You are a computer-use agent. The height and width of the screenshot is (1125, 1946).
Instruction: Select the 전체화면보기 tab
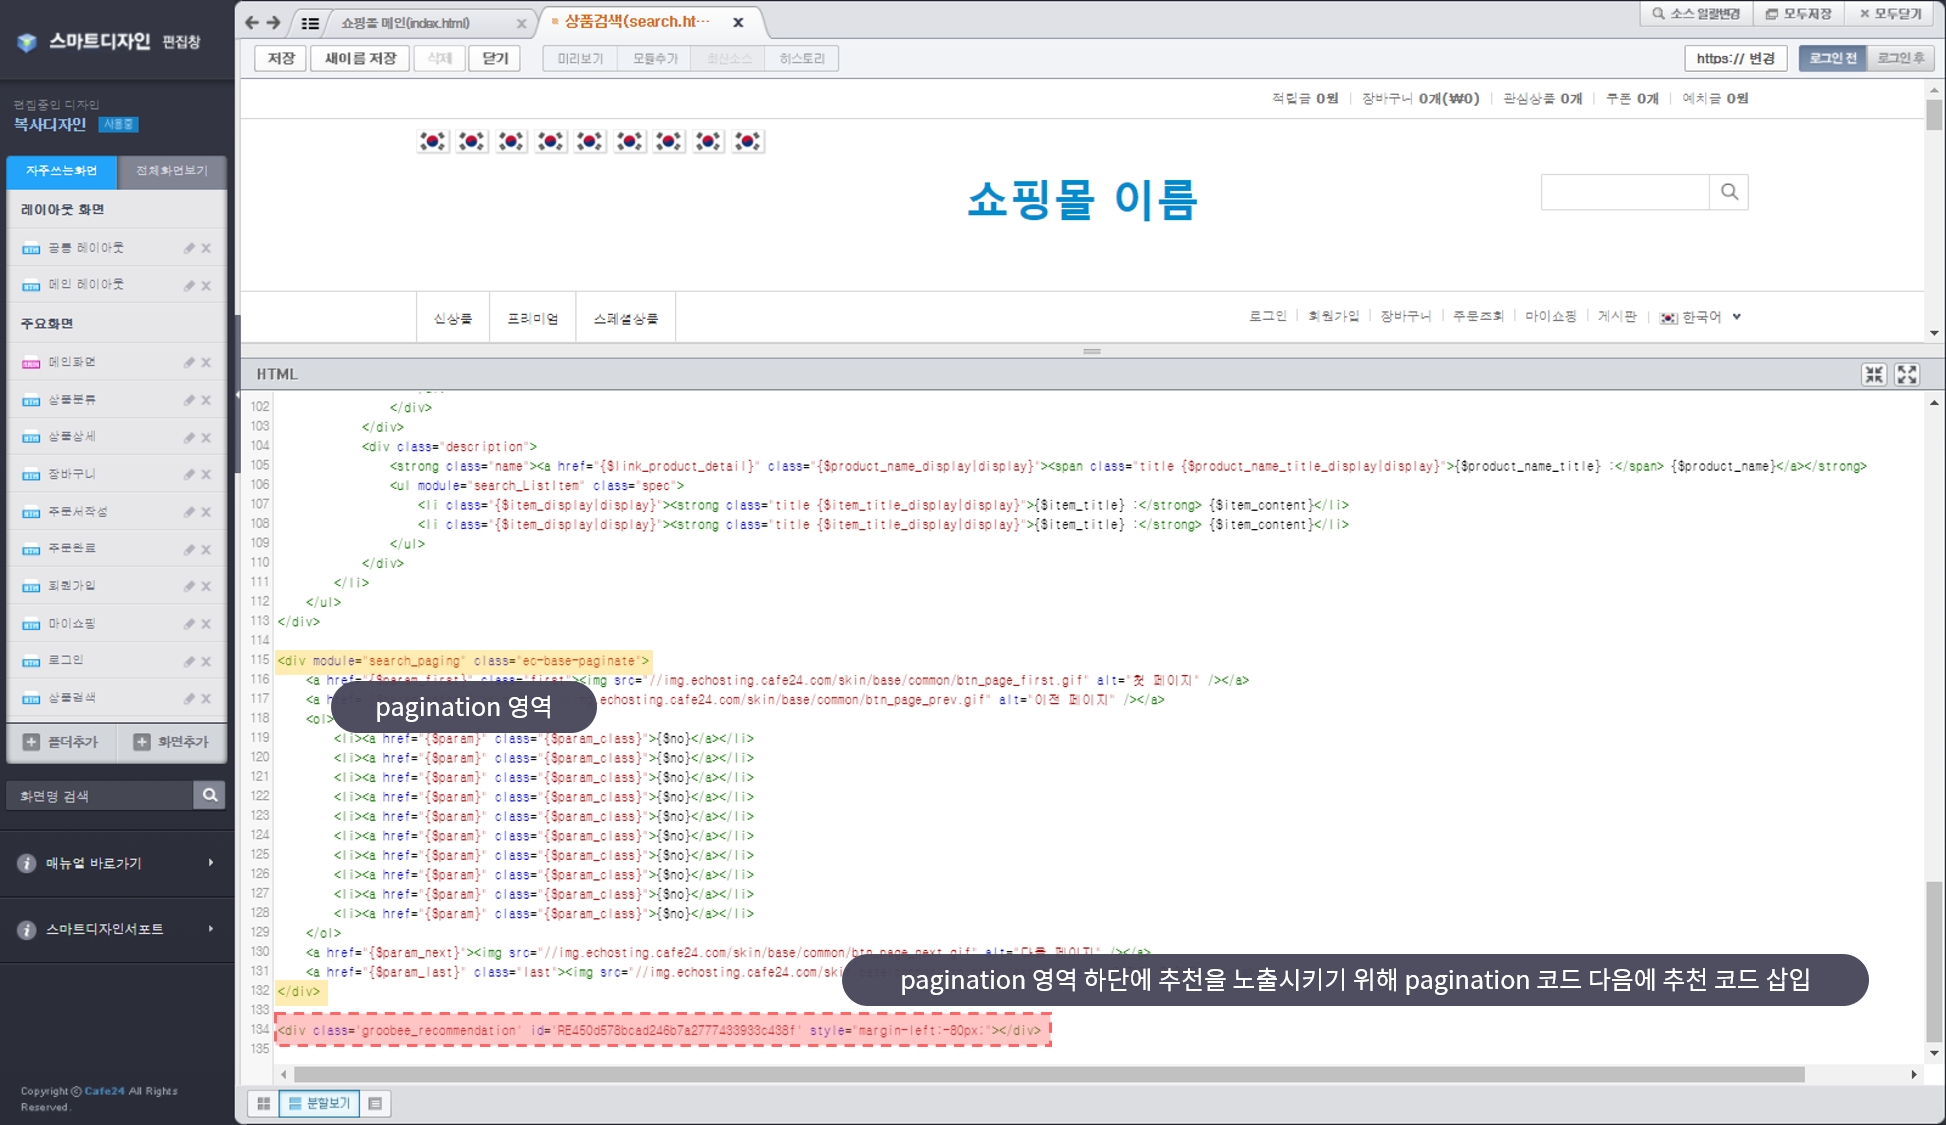tap(172, 171)
